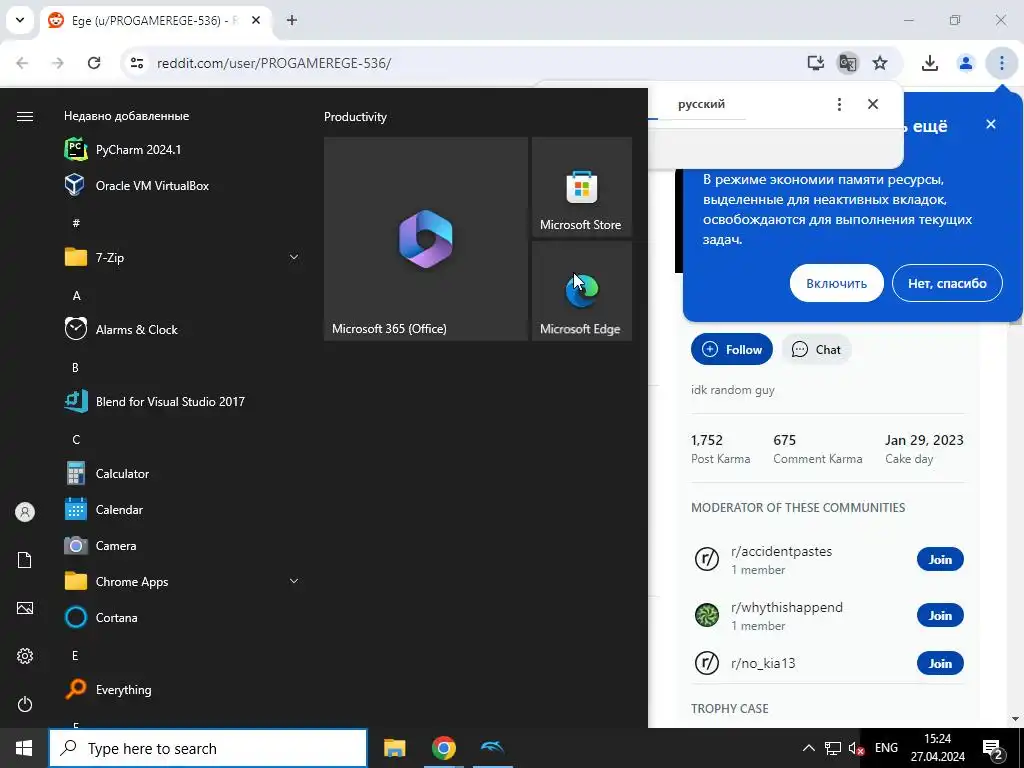Launch Microsoft Edge tile
1024x768 pixels.
582,291
